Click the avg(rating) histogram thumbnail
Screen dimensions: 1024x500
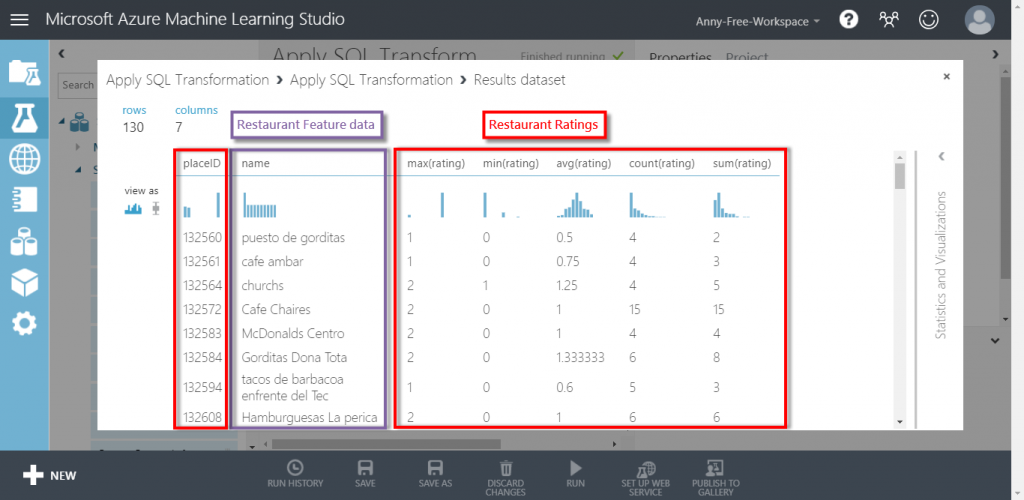click(575, 204)
